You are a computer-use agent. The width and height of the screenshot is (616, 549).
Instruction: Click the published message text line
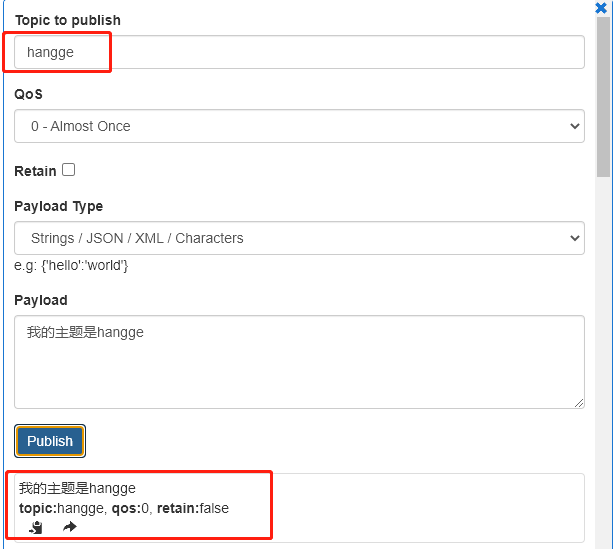(77, 488)
